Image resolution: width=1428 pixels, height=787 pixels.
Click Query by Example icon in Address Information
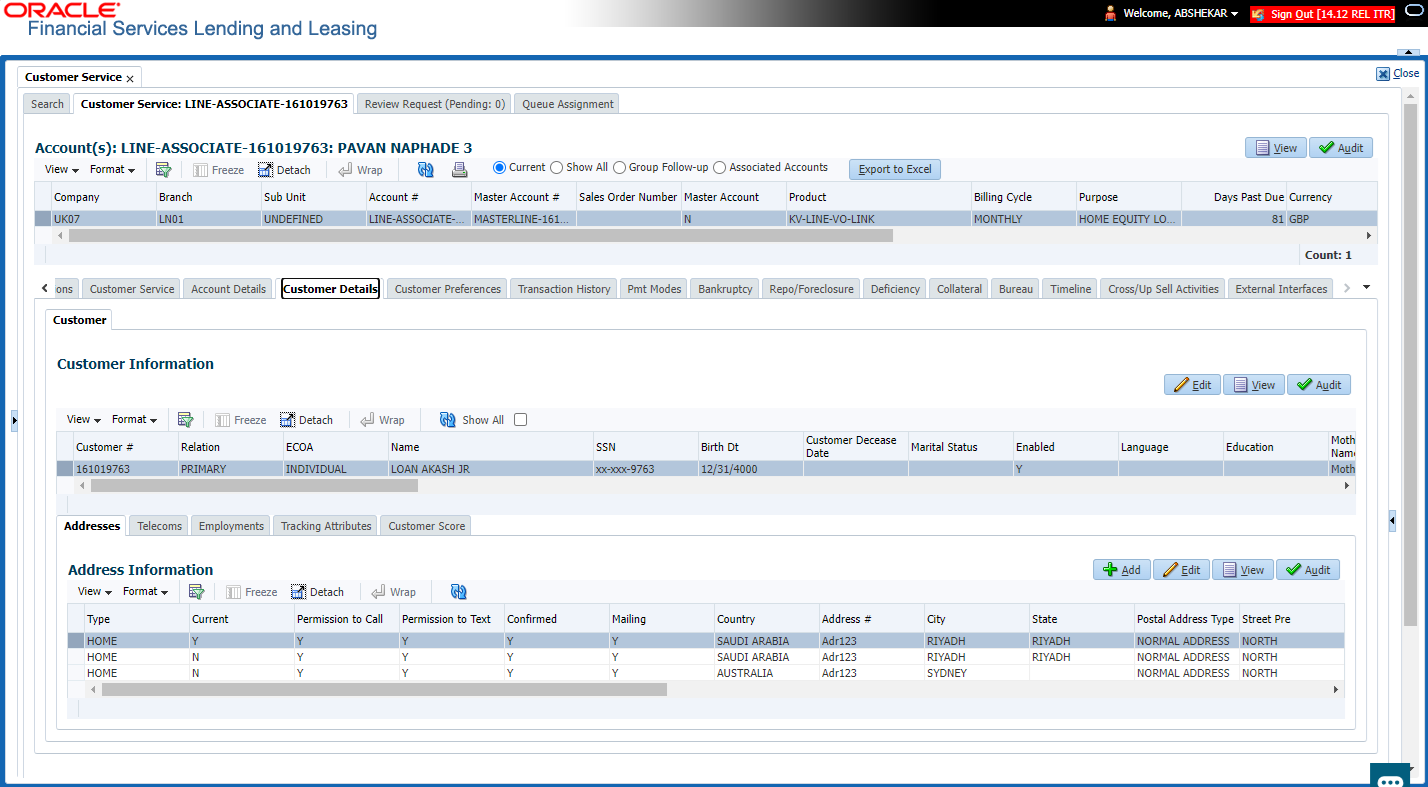coord(196,592)
